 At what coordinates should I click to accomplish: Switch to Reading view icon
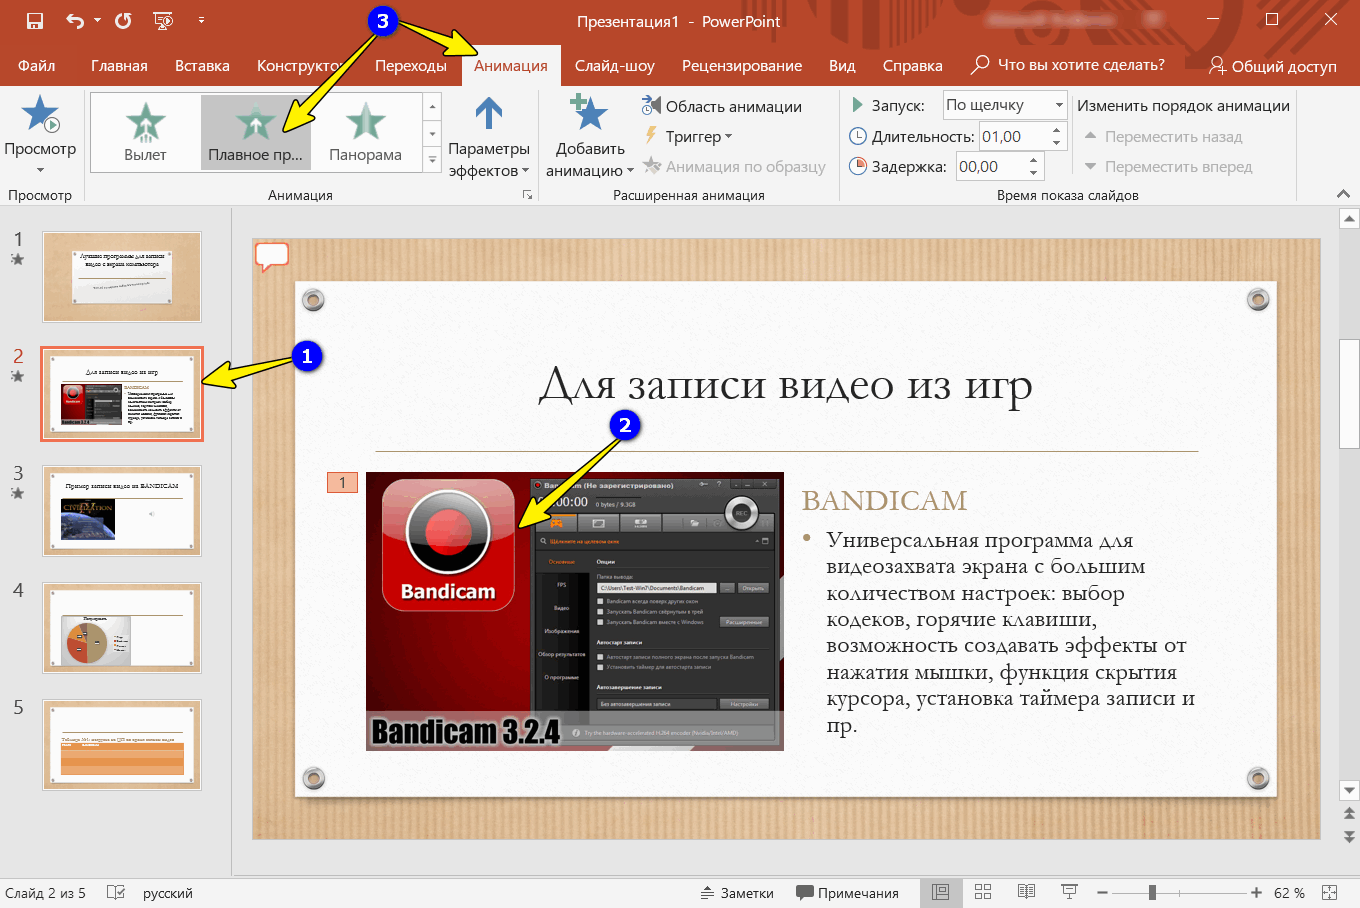(x=1026, y=892)
